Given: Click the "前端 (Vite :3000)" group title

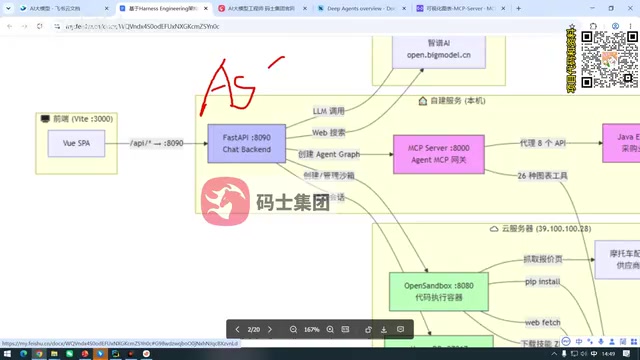Looking at the screenshot, I should click(x=77, y=119).
